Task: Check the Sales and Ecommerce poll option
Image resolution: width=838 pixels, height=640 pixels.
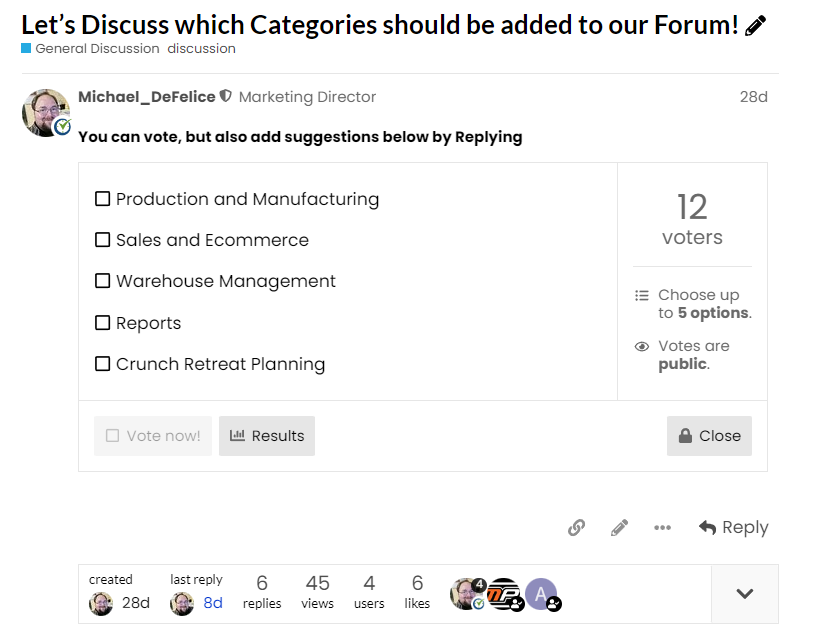Action: (103, 240)
